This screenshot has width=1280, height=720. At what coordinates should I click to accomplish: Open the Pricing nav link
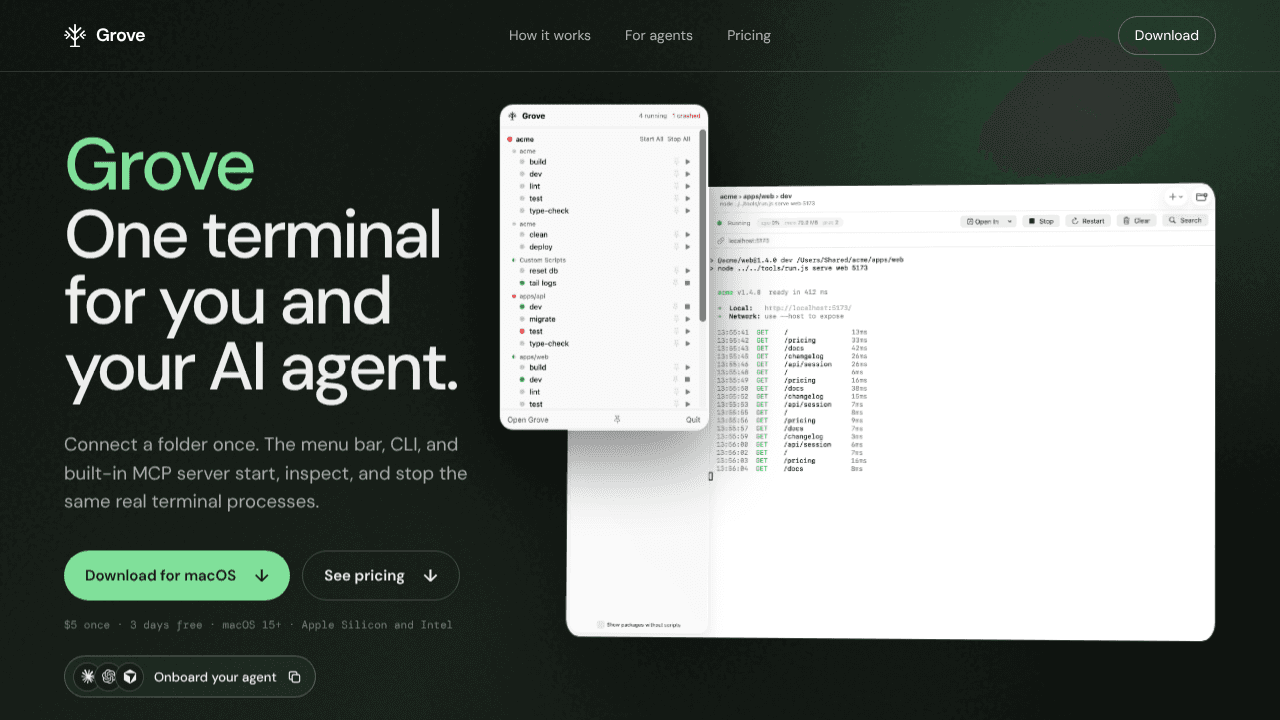pos(749,35)
